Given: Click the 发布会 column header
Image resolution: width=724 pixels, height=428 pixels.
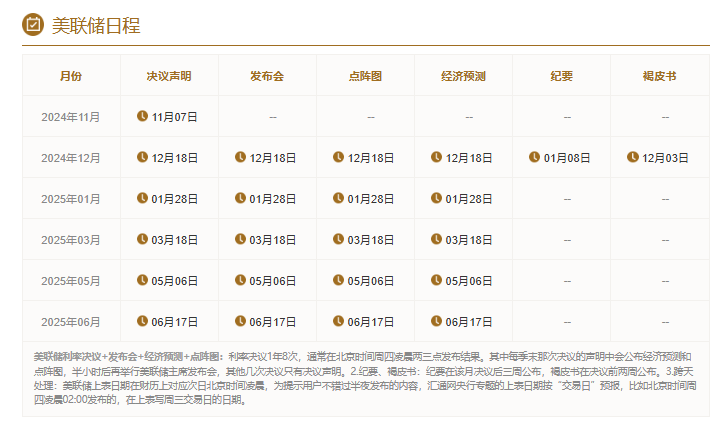Looking at the screenshot, I should tap(267, 76).
